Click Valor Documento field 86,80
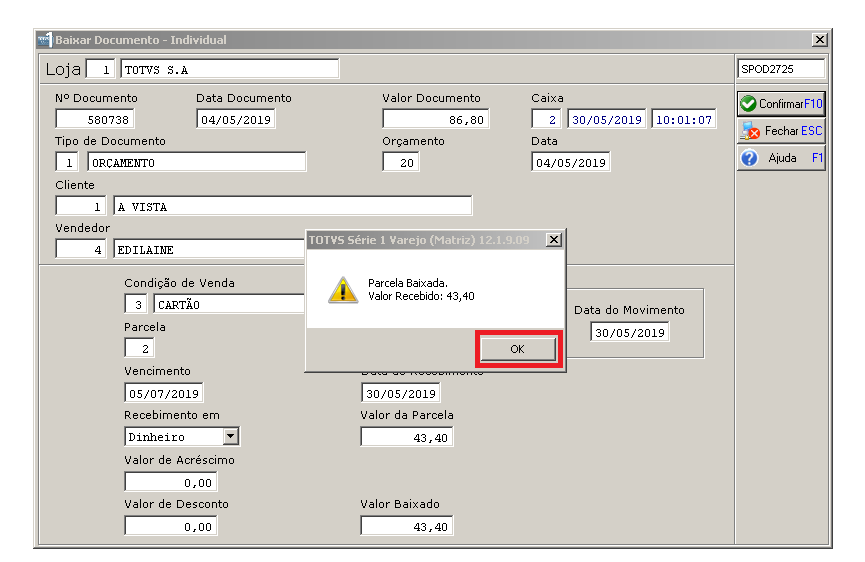 click(x=436, y=119)
